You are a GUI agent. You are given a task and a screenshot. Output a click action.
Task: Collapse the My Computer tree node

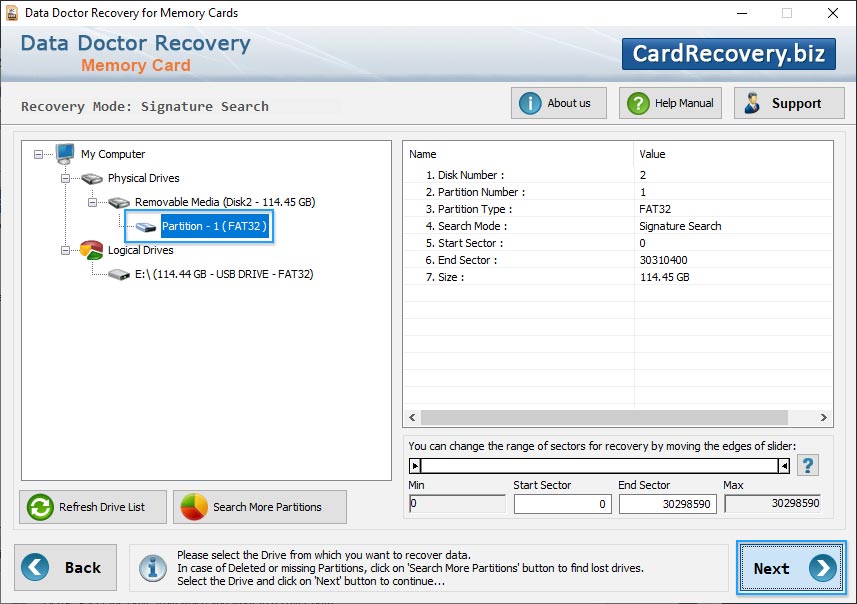click(x=38, y=155)
